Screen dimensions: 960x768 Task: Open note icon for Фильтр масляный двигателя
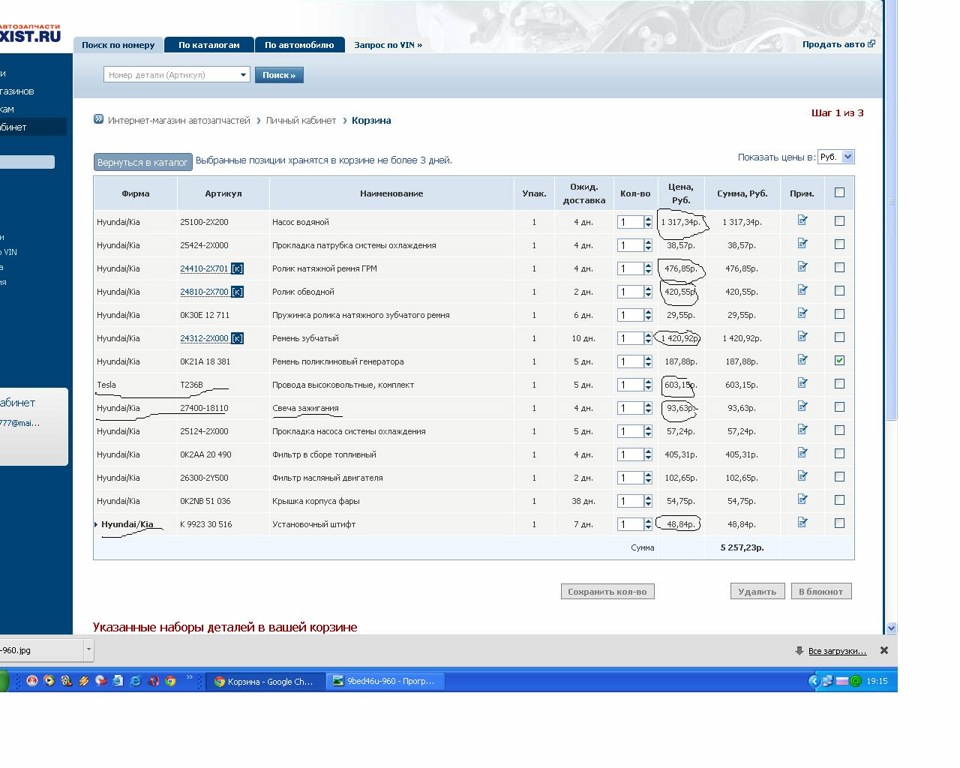pyautogui.click(x=802, y=476)
